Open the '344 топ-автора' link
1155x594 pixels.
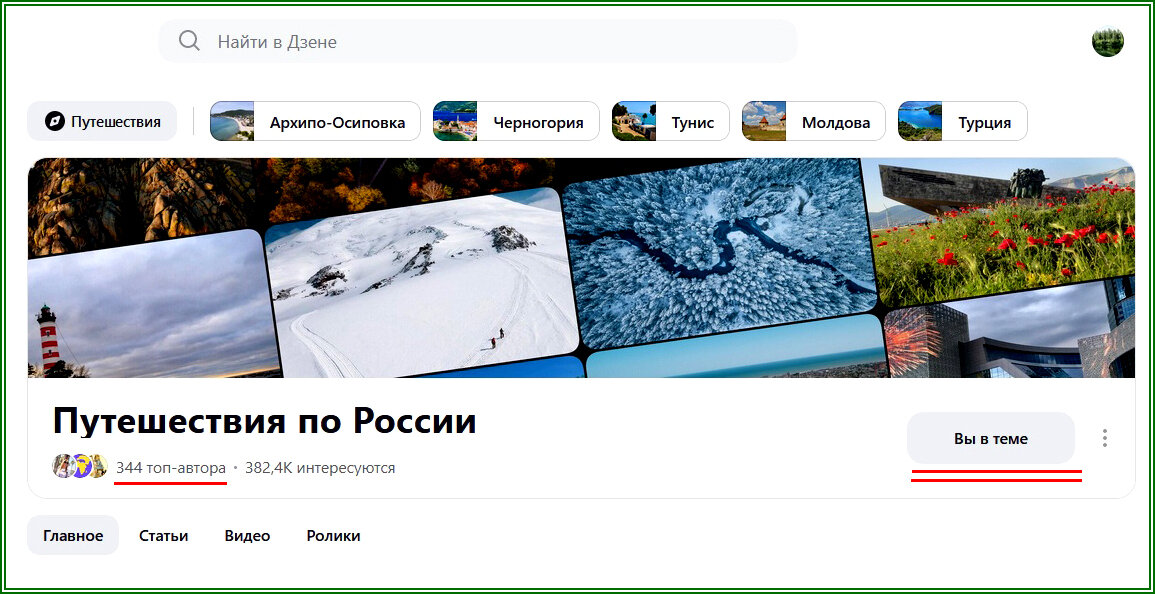pos(170,467)
